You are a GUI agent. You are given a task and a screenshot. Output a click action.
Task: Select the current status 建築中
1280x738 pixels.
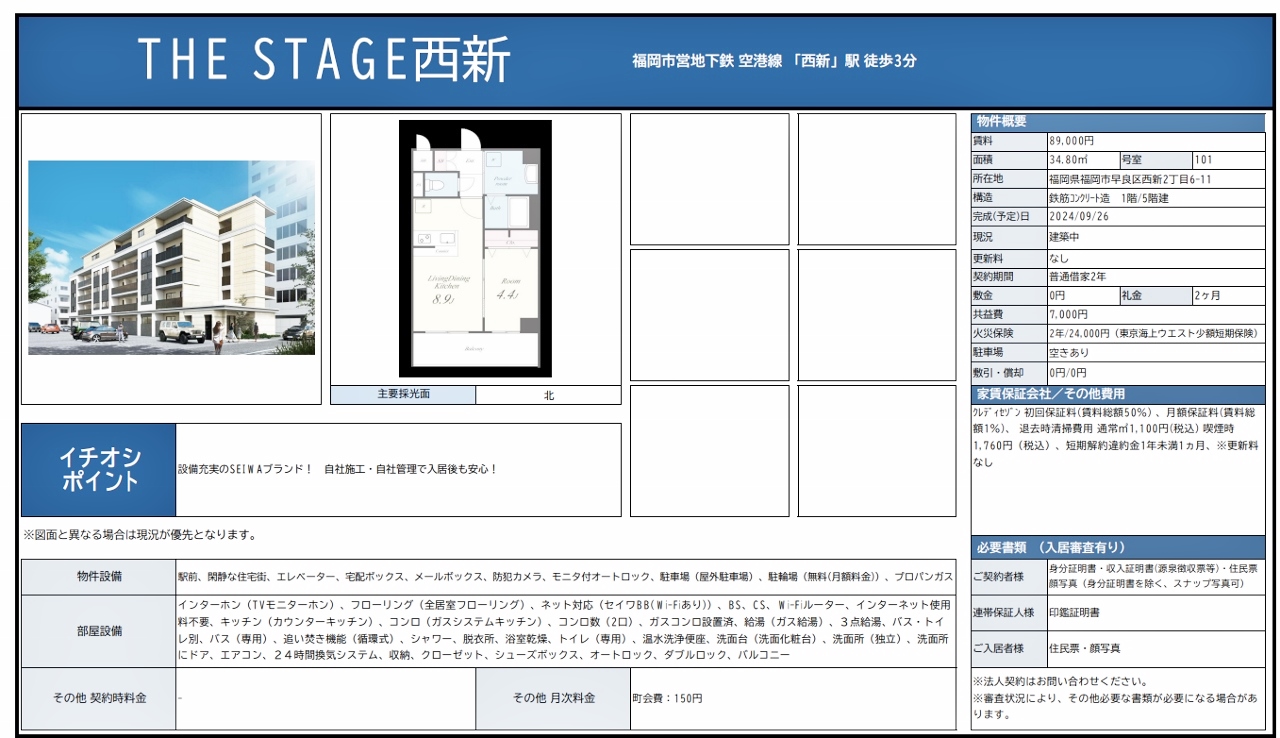coord(1065,237)
